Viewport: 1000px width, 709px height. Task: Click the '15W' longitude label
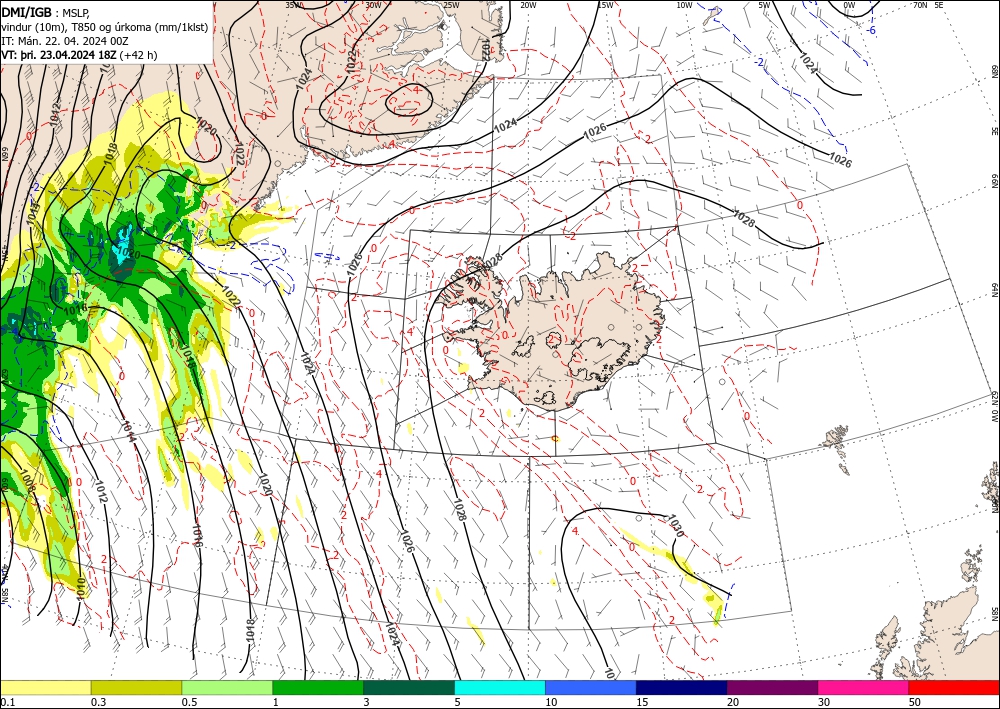(605, 5)
